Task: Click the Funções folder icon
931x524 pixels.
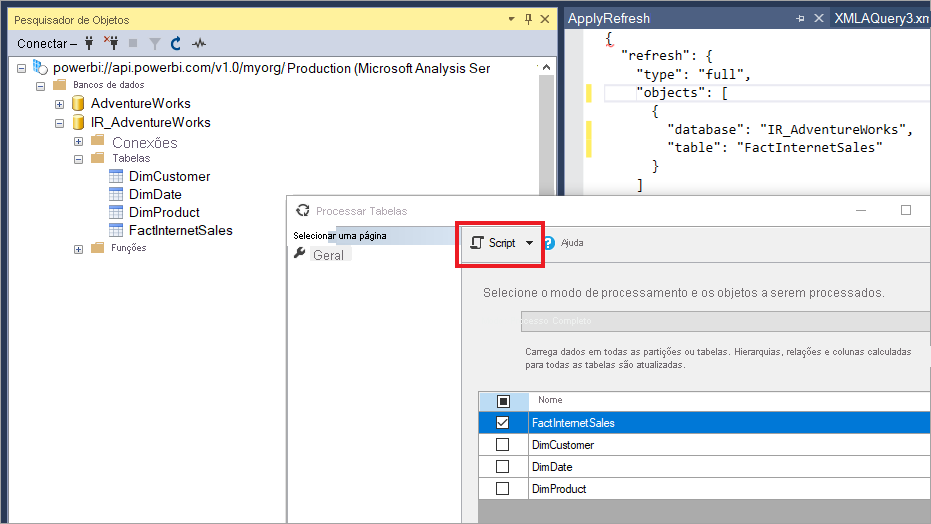Action: click(x=97, y=247)
